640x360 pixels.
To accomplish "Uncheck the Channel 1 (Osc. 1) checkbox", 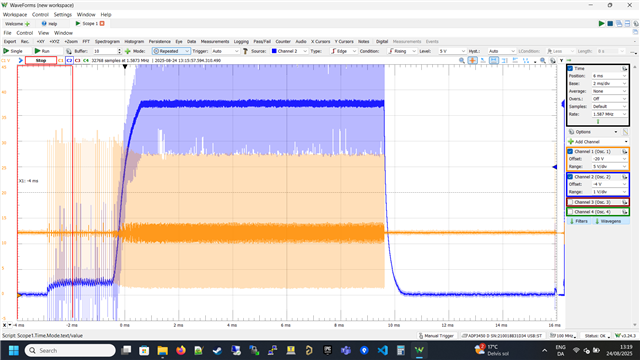I will coord(570,151).
